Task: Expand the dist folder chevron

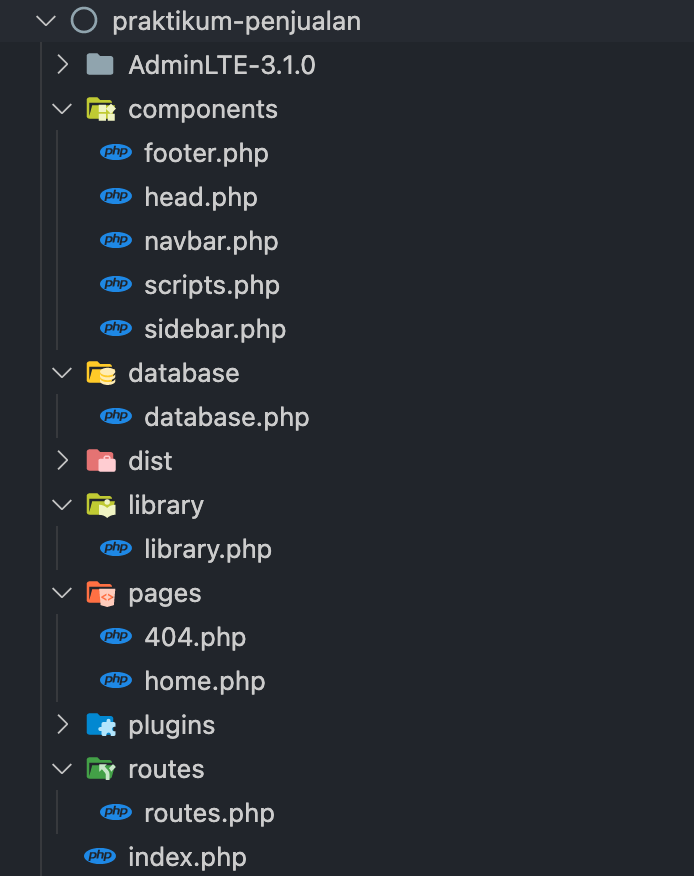Action: [x=62, y=460]
